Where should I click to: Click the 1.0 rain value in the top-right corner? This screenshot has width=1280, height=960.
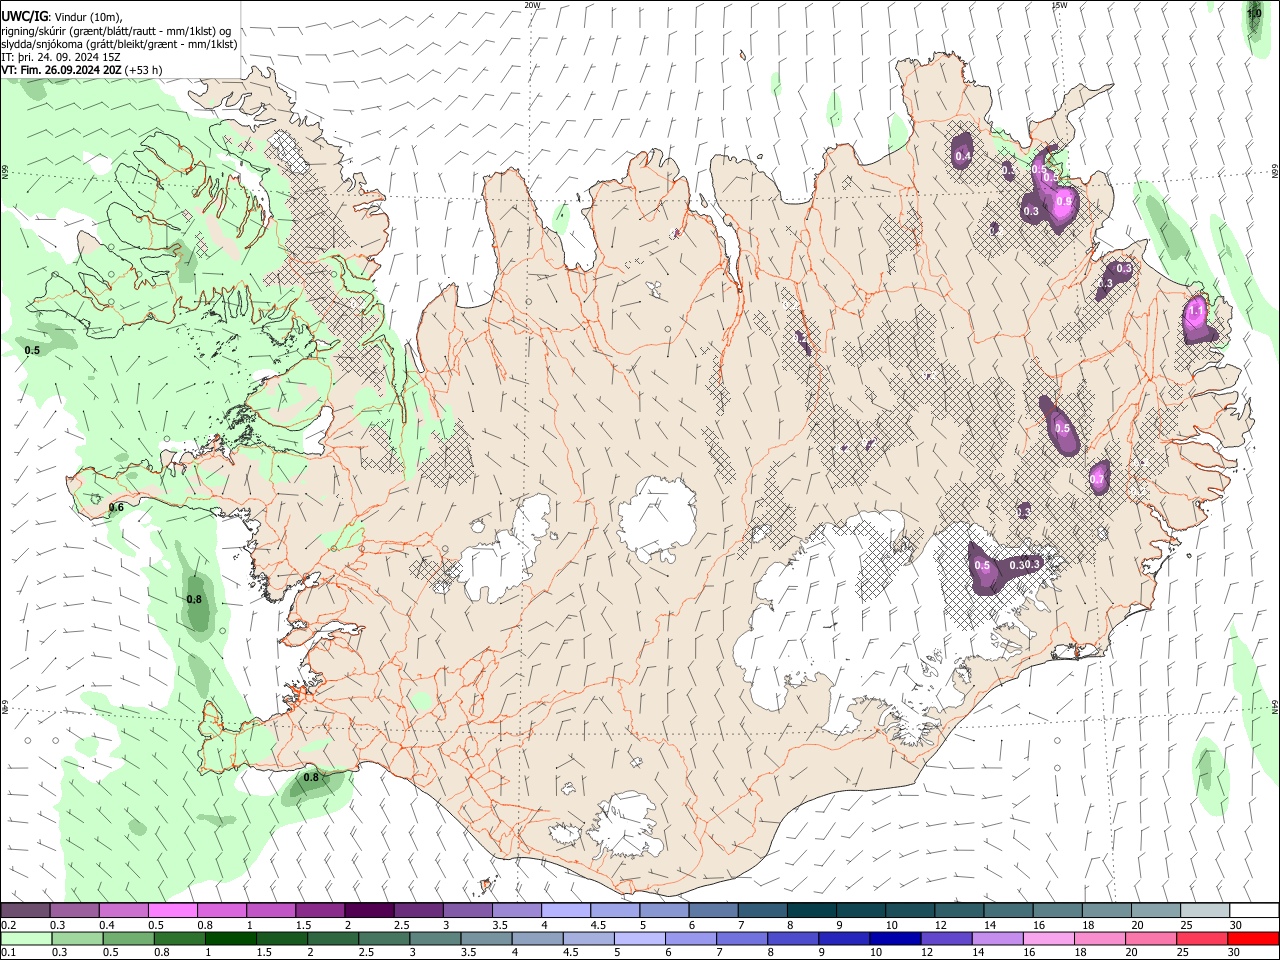[x=1253, y=13]
